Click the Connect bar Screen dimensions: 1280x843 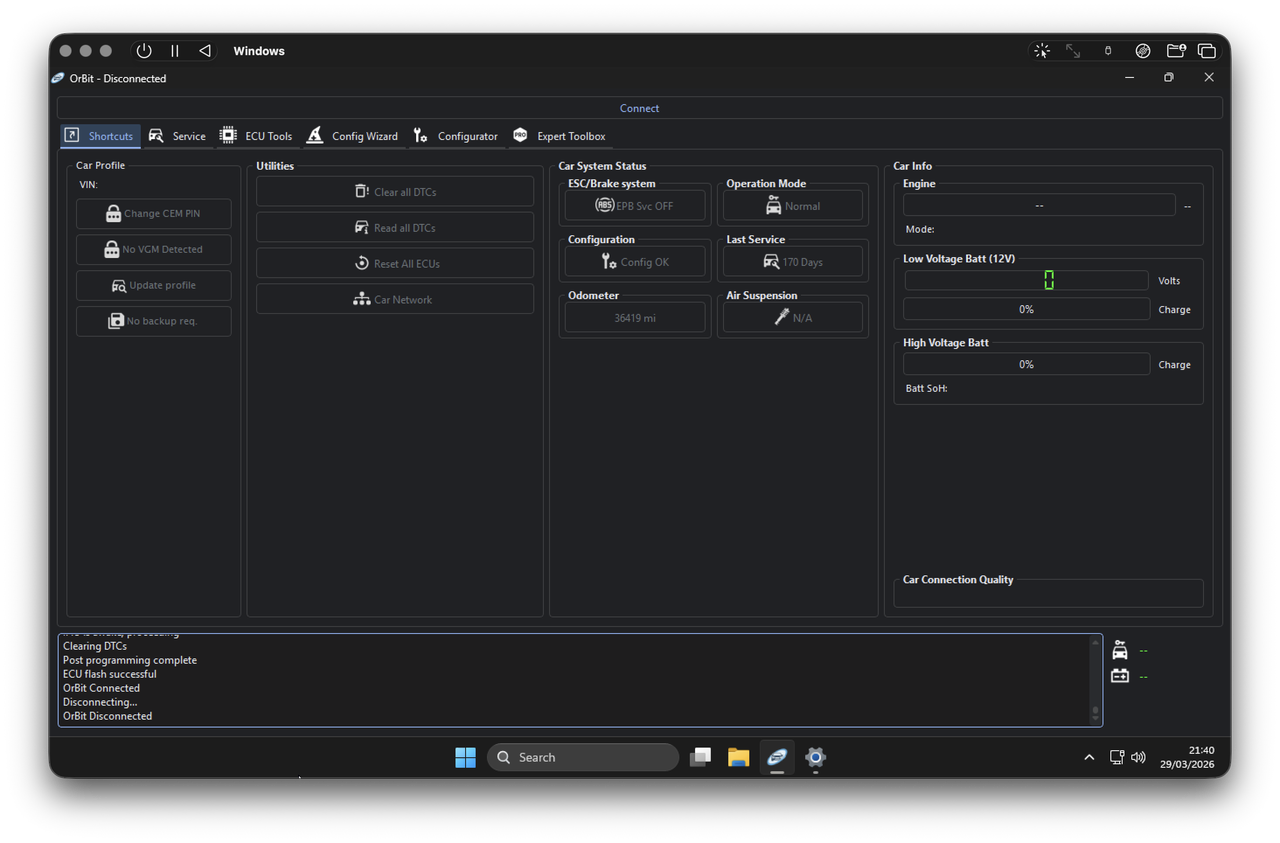coord(640,108)
